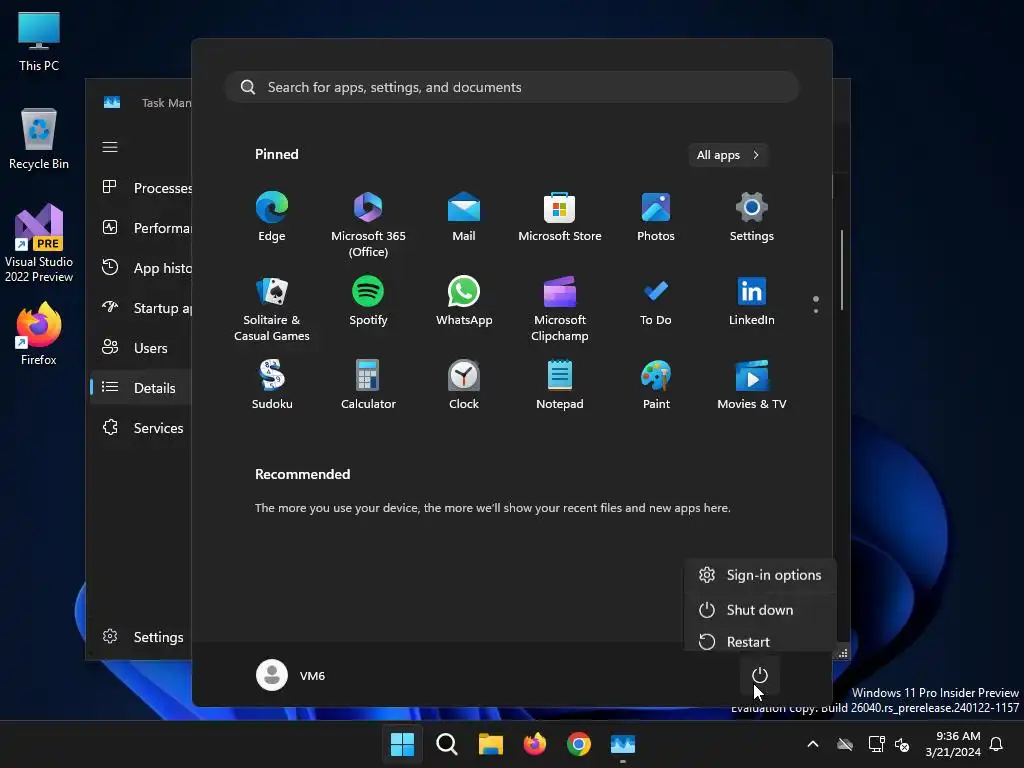Launch Microsoft 365 (Office) app

(368, 224)
